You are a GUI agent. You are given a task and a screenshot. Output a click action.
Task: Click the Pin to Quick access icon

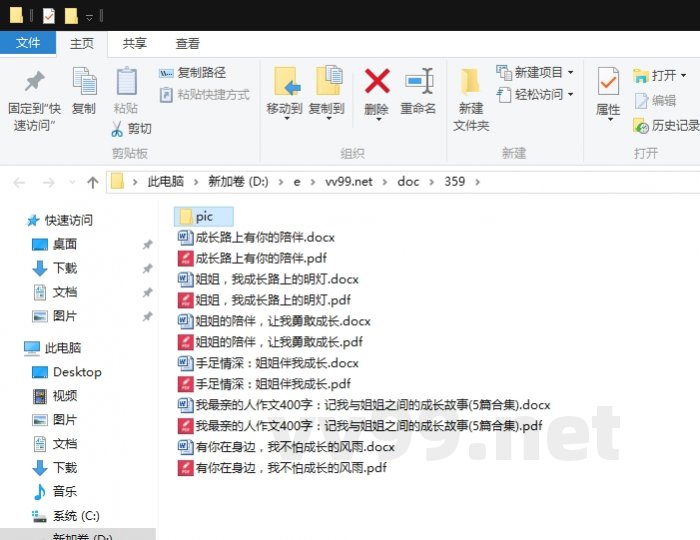(x=34, y=82)
